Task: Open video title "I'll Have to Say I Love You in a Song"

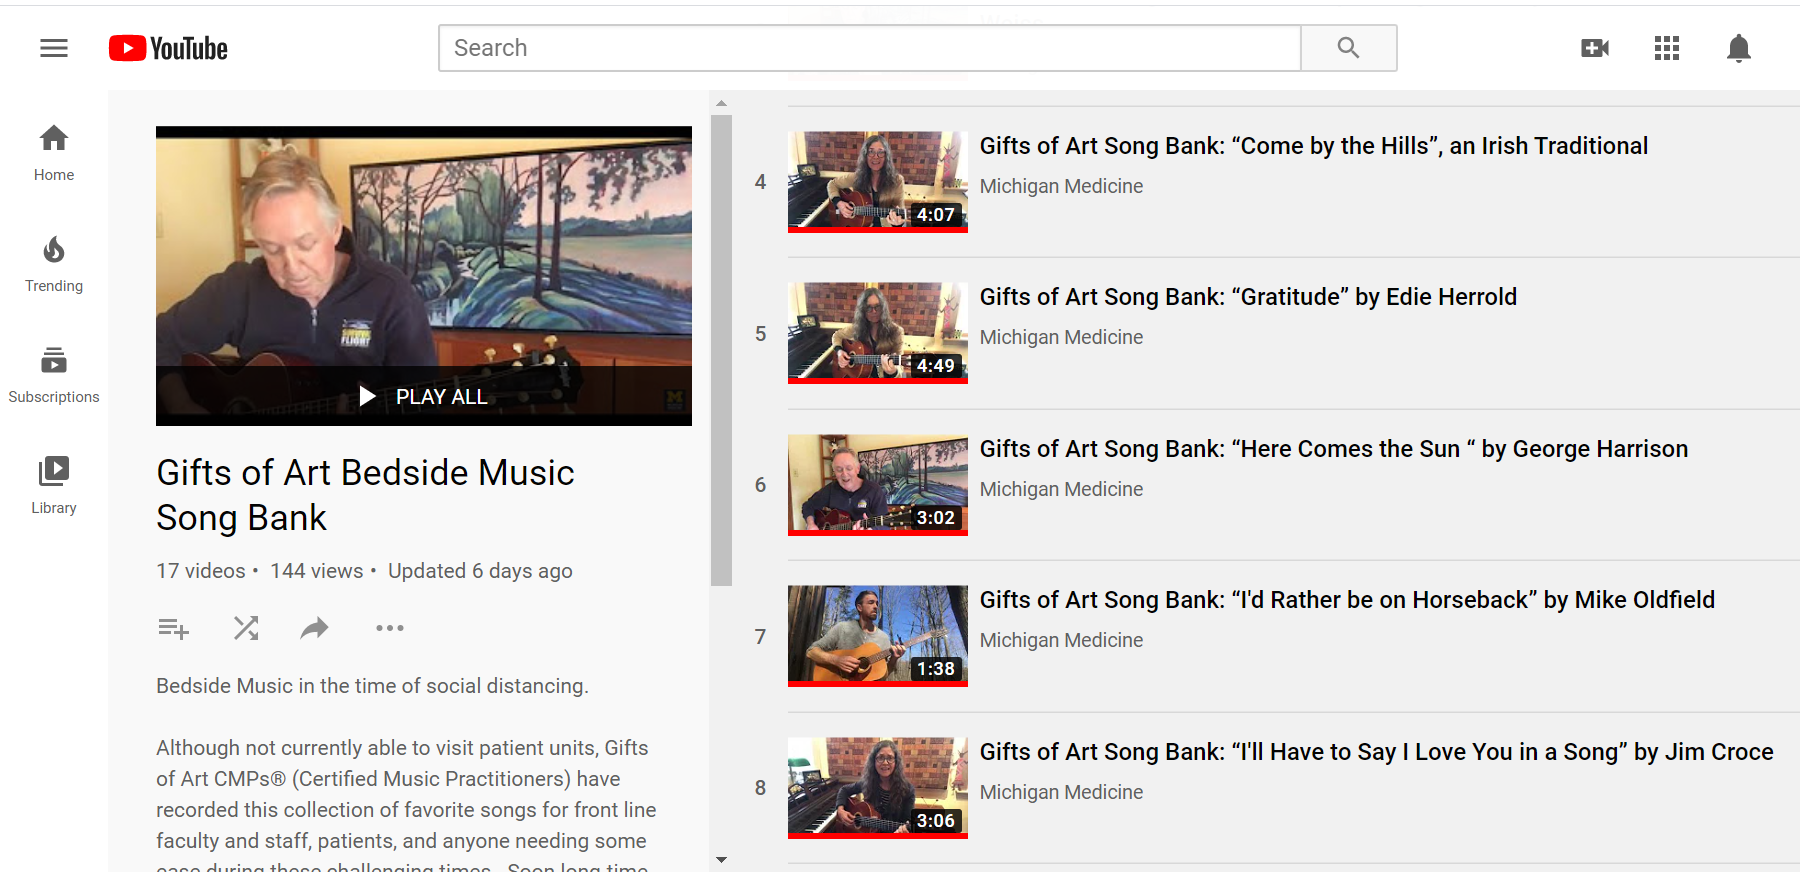Action: (1377, 752)
